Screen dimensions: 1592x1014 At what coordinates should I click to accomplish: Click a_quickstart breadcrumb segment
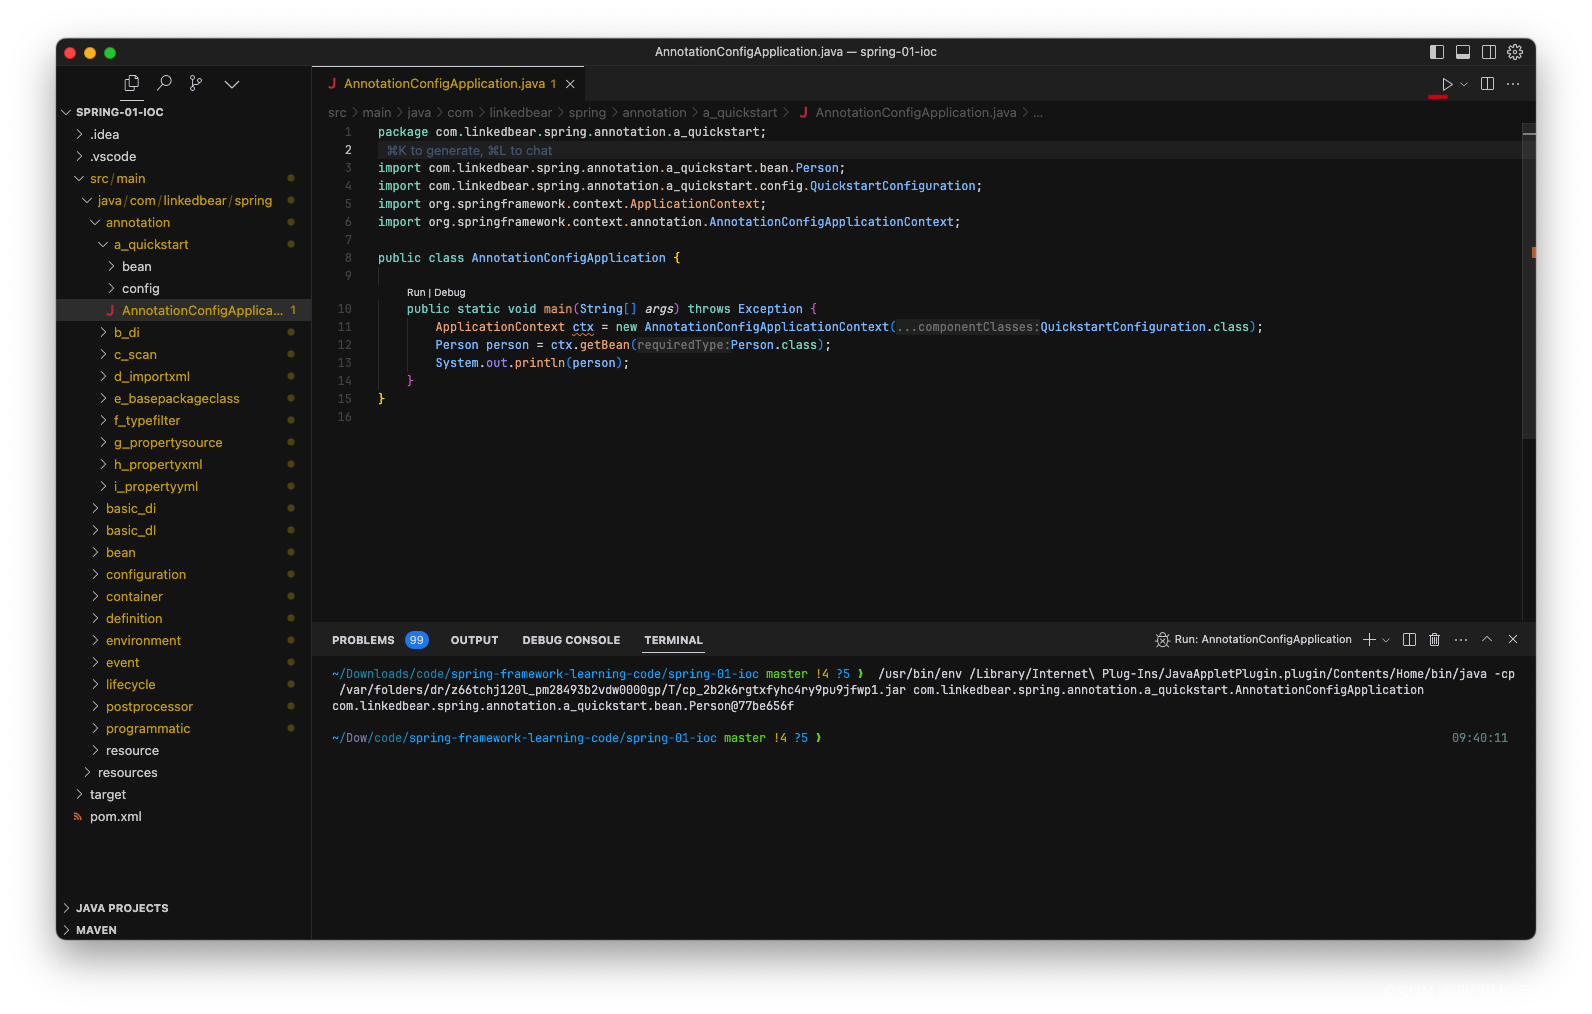pos(739,113)
